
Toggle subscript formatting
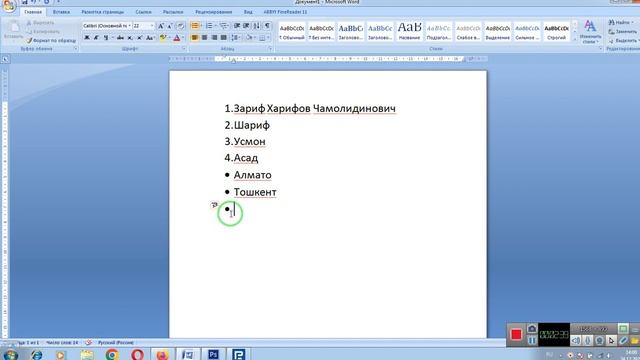click(130, 38)
